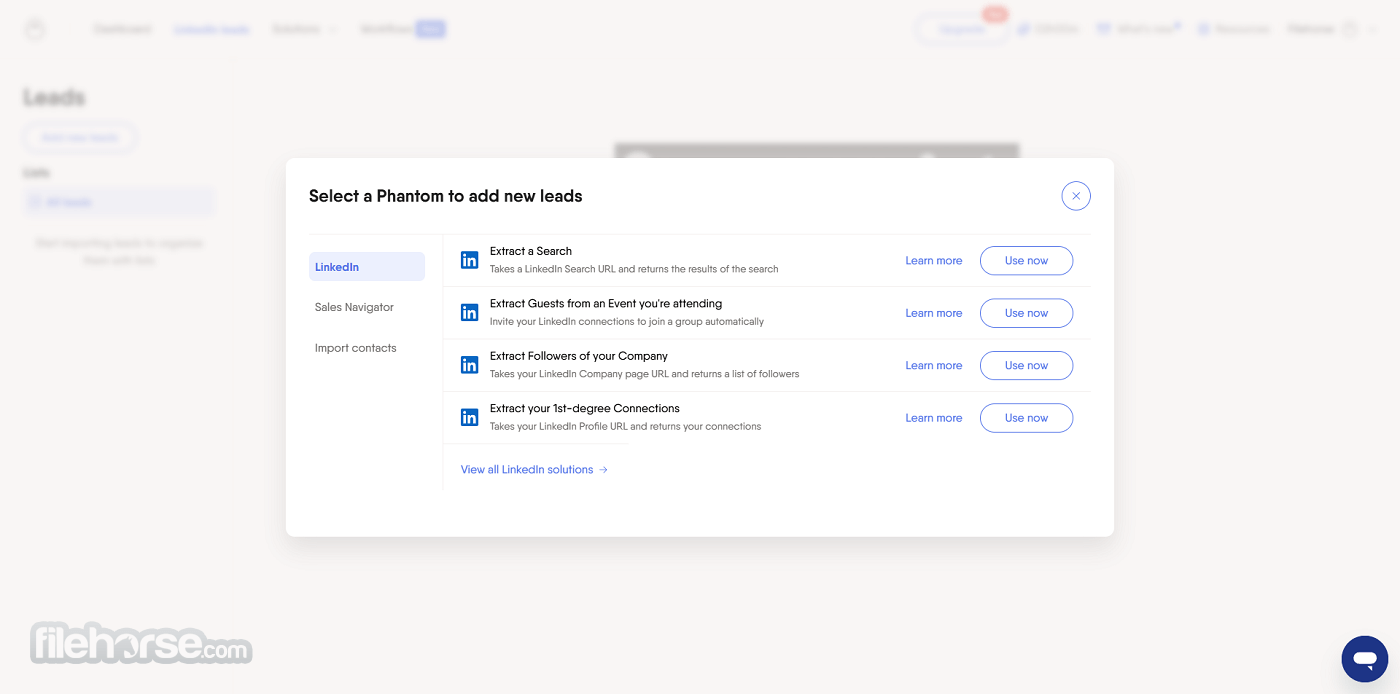Select the LinkedIn category tab
This screenshot has width=1400, height=694.
tap(367, 267)
